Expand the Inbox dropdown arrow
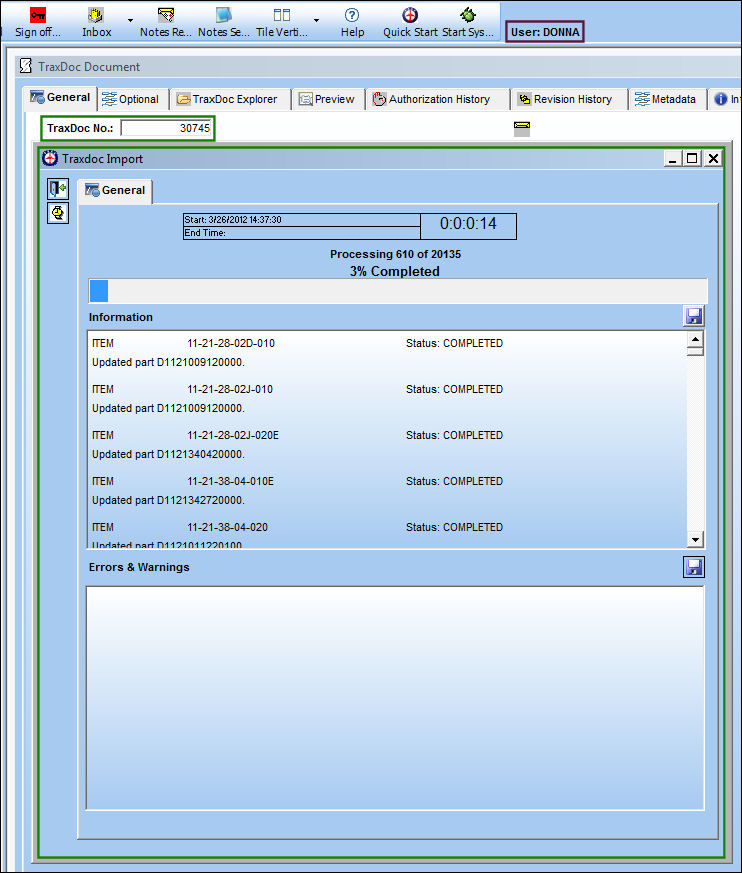 click(130, 21)
